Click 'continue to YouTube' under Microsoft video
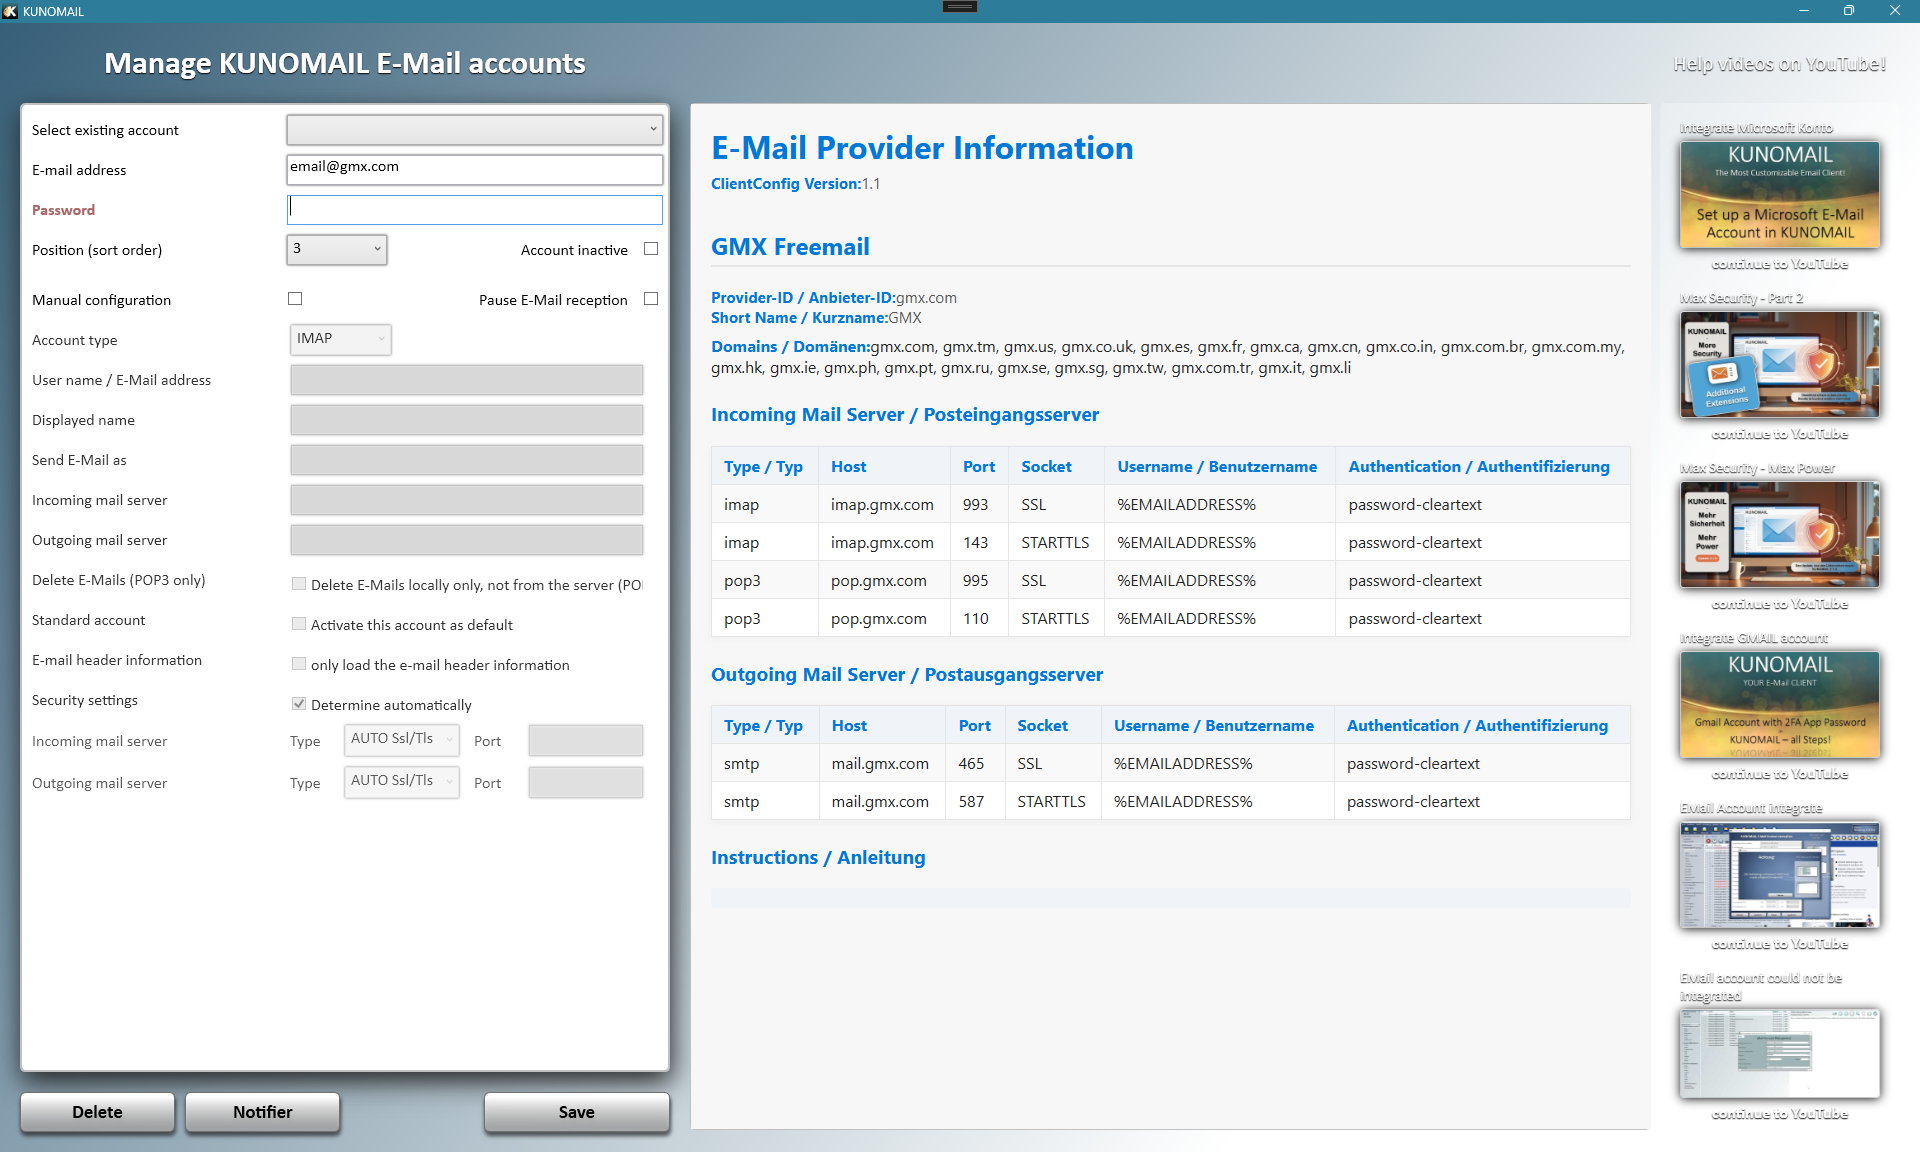Viewport: 1920px width, 1152px height. coord(1779,264)
